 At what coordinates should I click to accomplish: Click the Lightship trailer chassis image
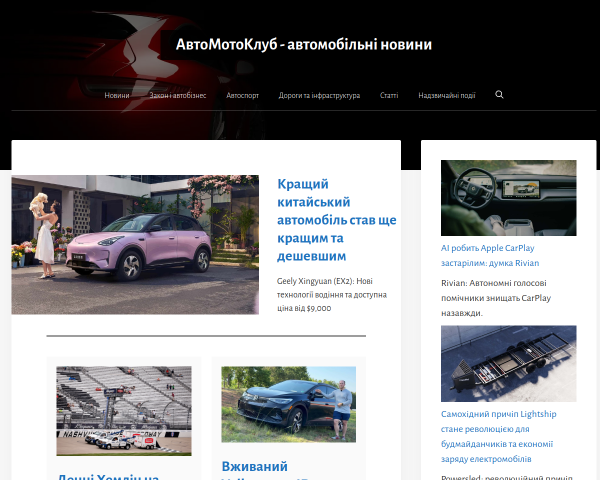coord(509,364)
